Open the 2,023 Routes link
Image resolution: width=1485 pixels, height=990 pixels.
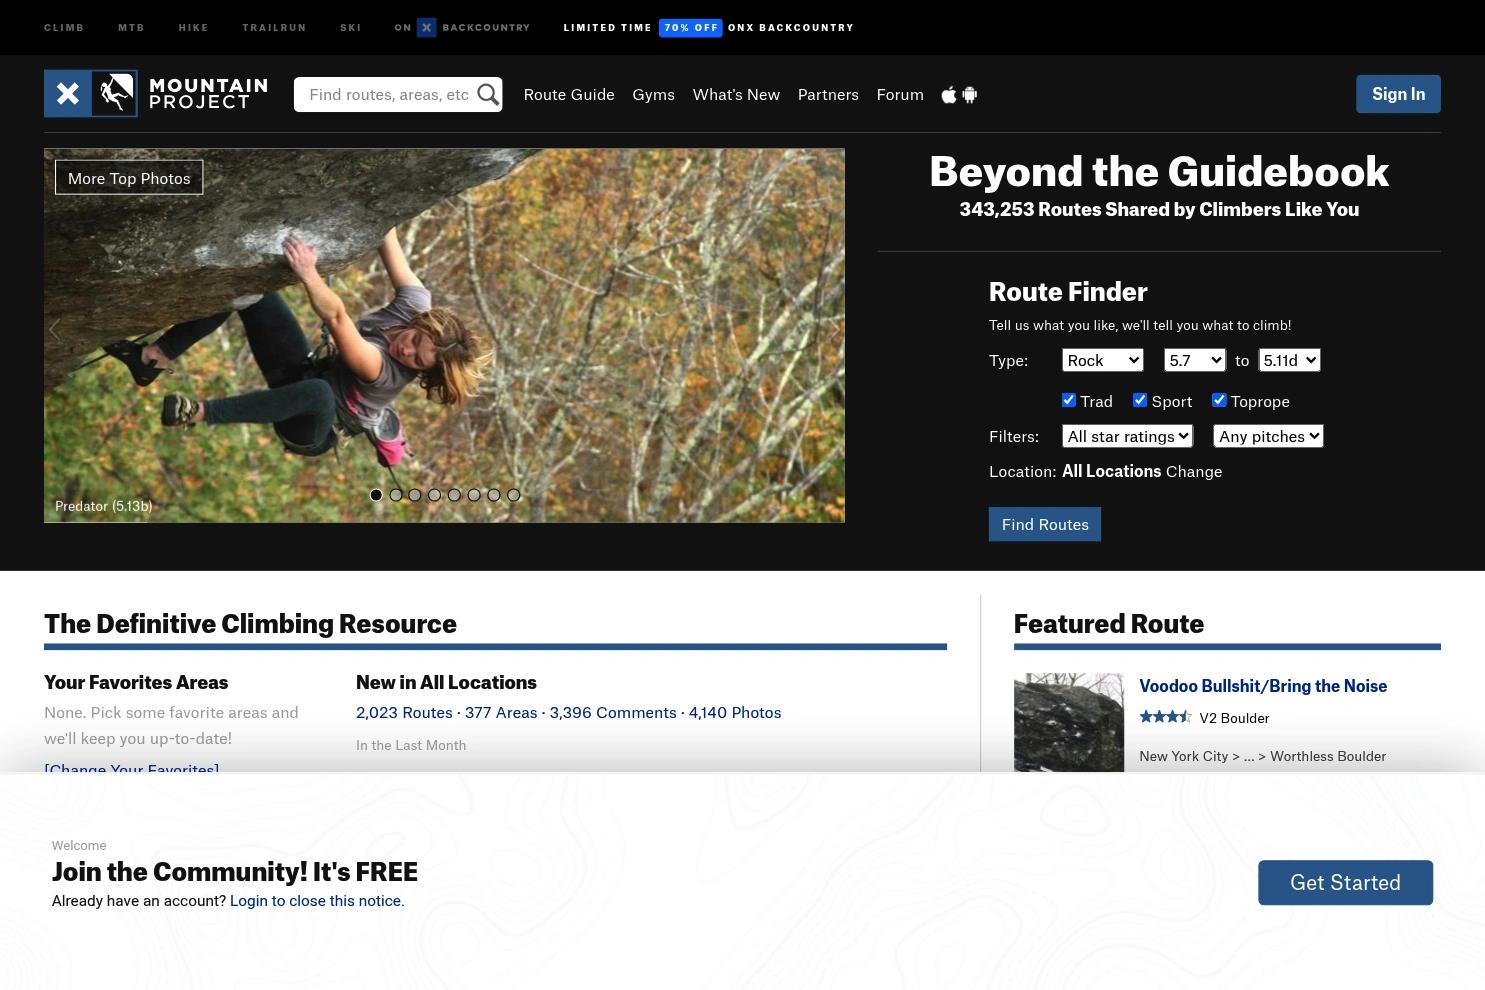[404, 712]
